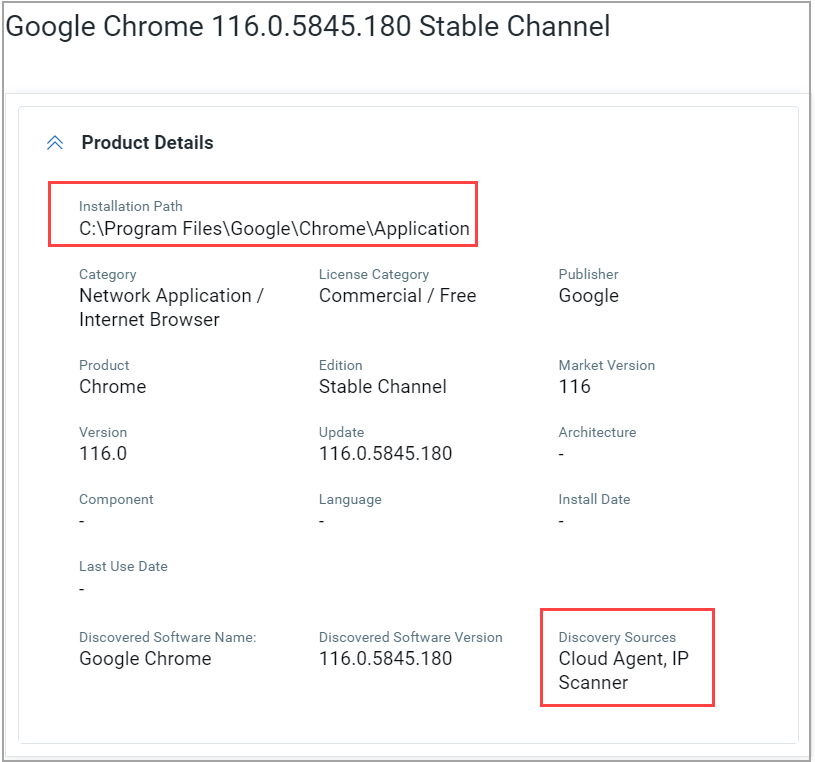Select the Cloud Agent, IP Scanner value
The height and width of the screenshot is (762, 815).
tap(623, 671)
